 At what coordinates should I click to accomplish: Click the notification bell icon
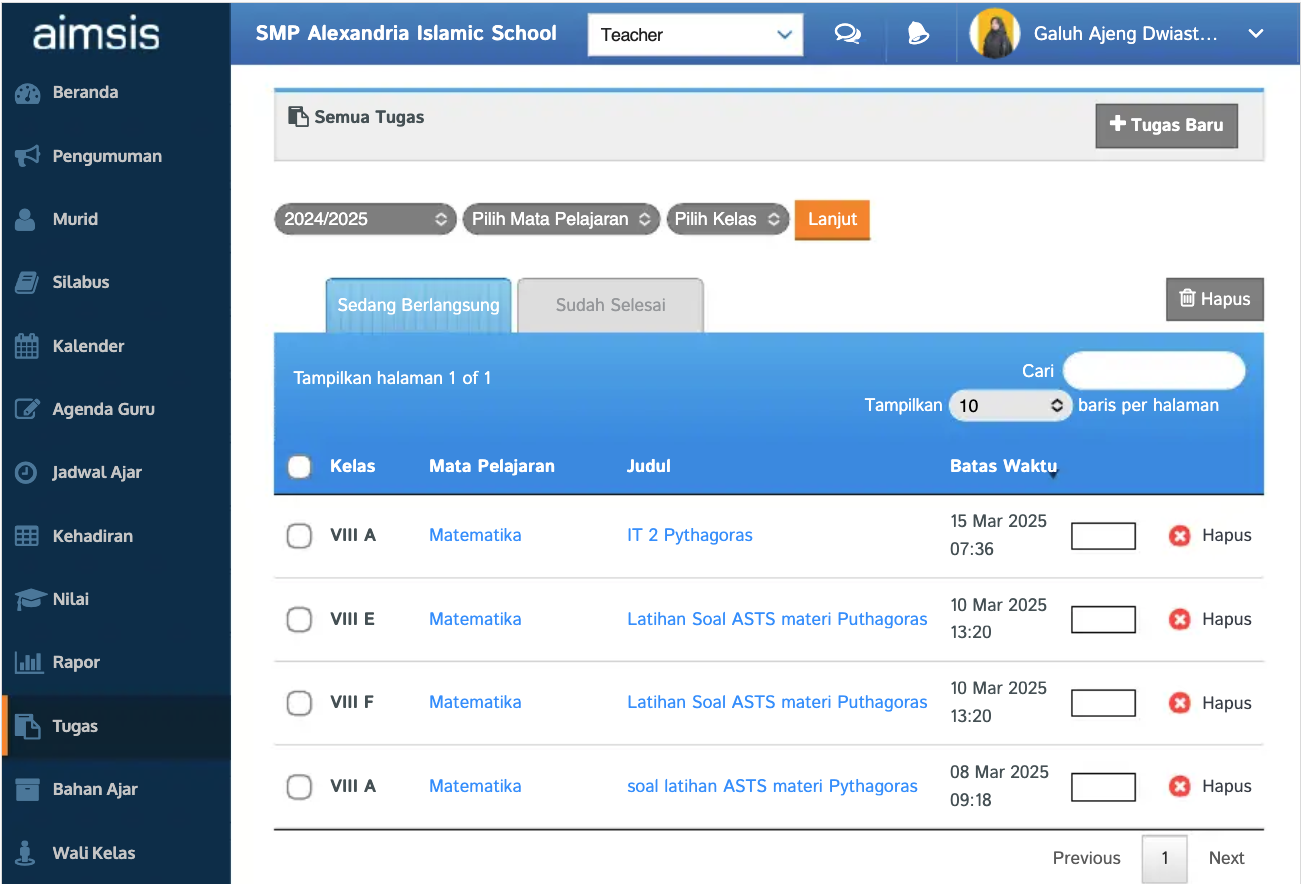(917, 34)
